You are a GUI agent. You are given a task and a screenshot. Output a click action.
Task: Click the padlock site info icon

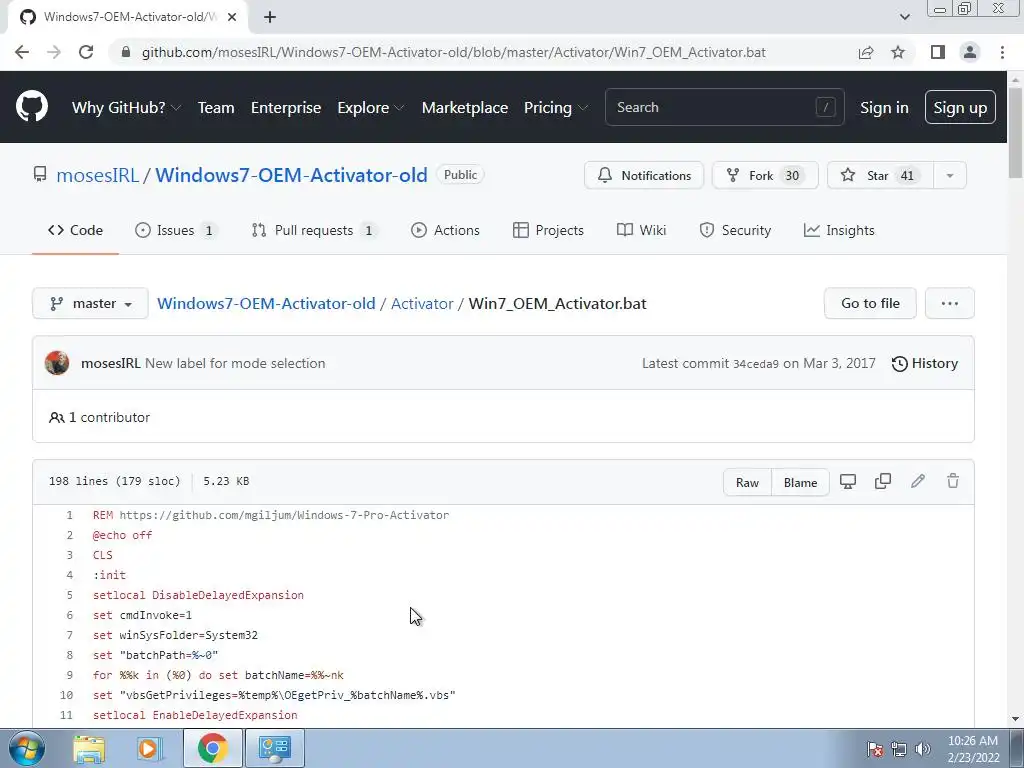(126, 52)
